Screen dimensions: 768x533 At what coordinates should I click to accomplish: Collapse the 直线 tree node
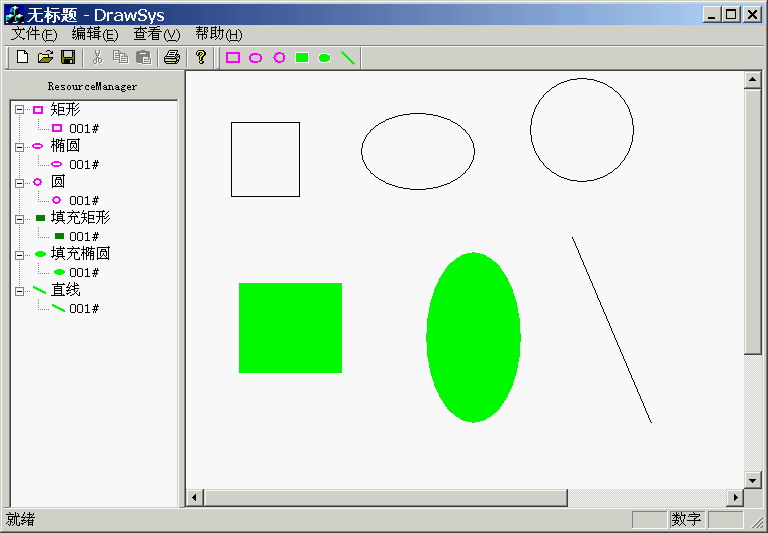click(x=19, y=291)
